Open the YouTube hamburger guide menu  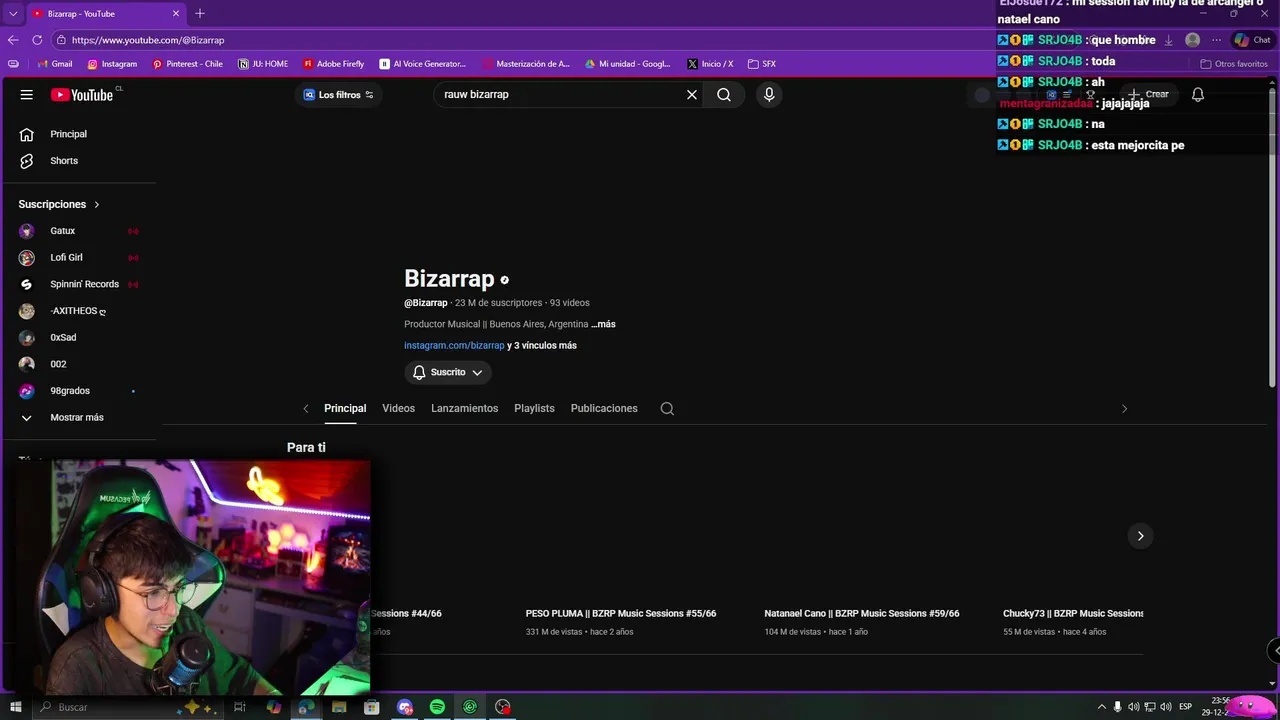(x=27, y=95)
